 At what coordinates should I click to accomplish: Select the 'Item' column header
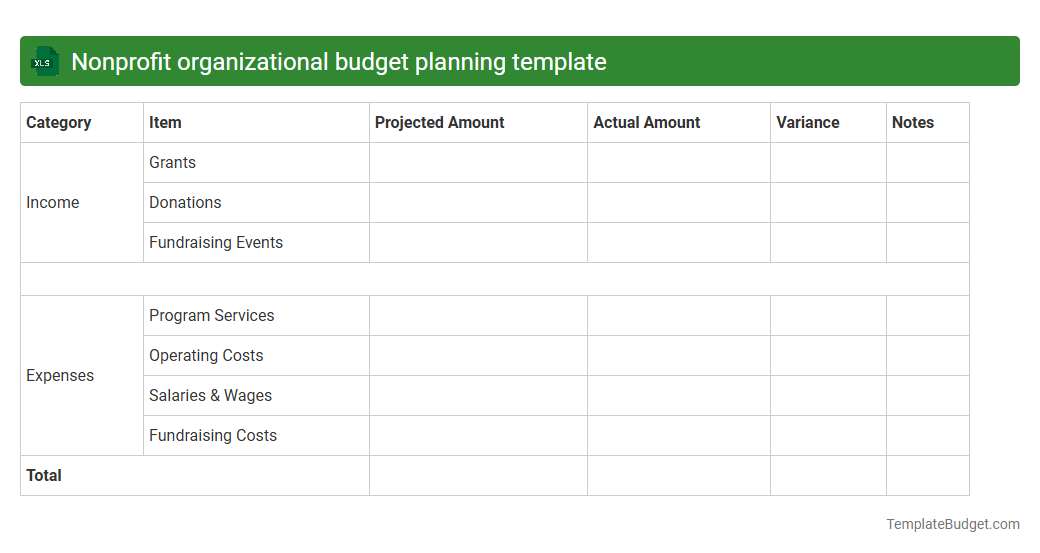coord(257,123)
